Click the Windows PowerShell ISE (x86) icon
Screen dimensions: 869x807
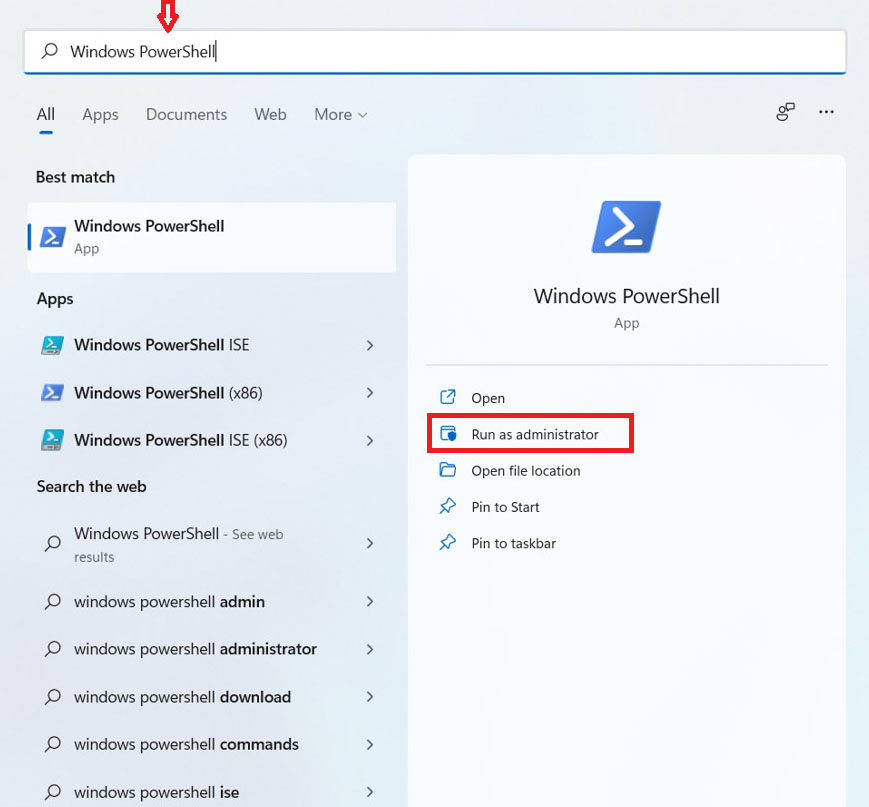[52, 440]
